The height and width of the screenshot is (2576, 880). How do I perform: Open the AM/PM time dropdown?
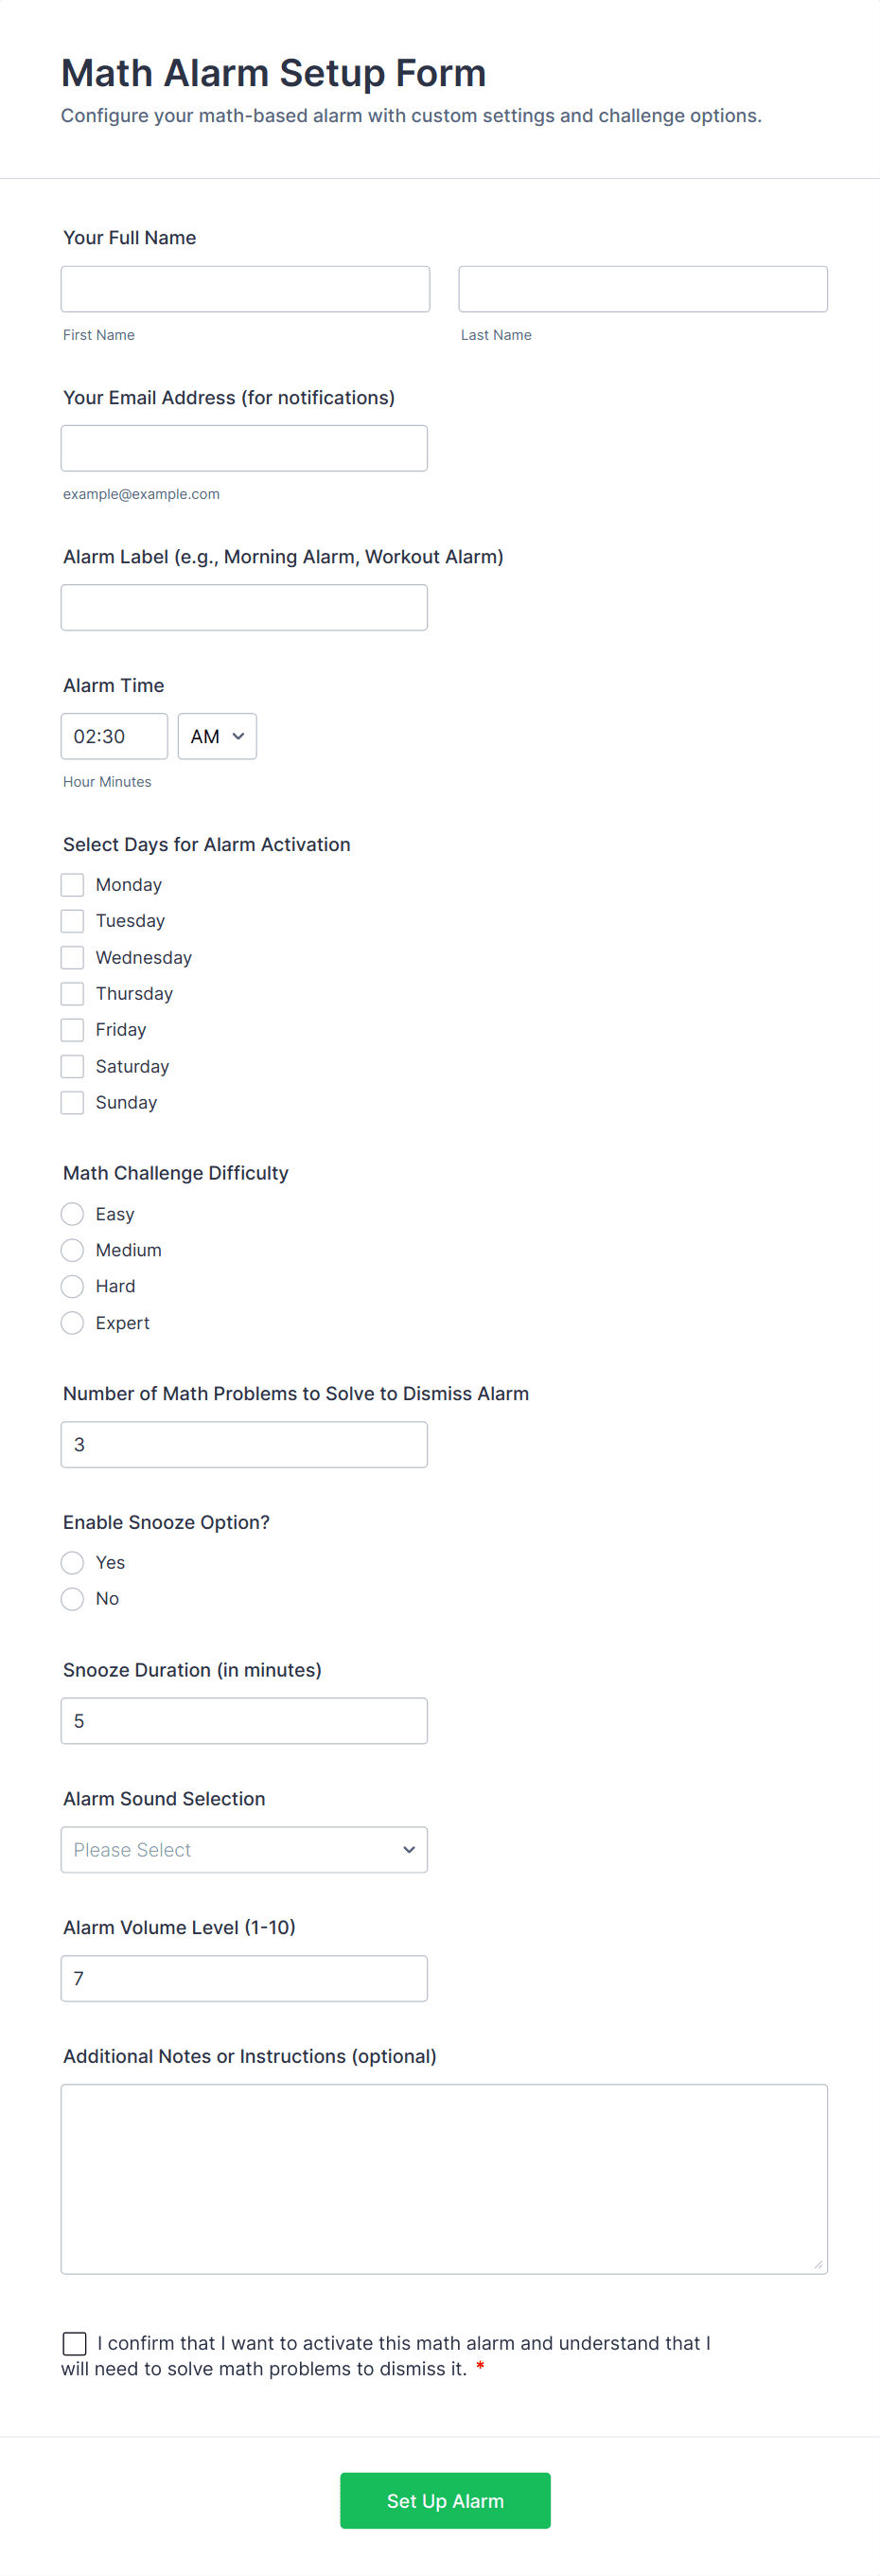click(x=216, y=736)
